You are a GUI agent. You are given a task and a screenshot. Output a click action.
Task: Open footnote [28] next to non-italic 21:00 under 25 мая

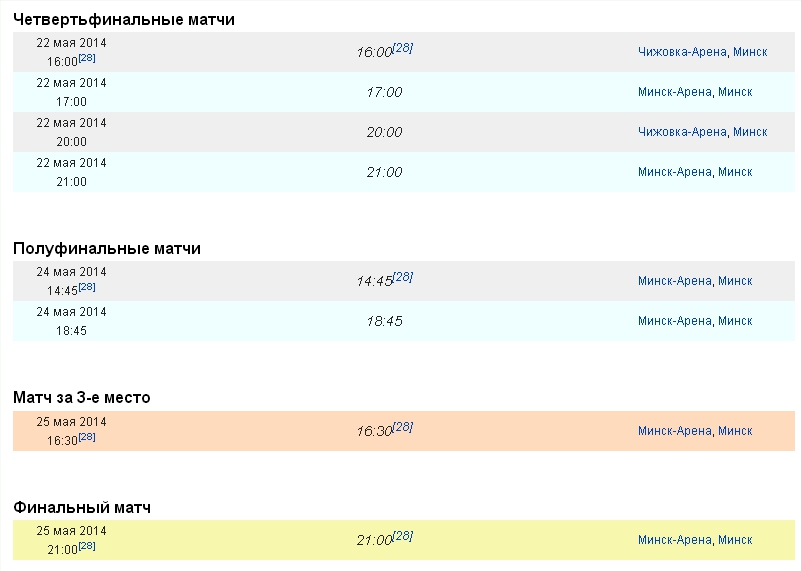pos(87,546)
